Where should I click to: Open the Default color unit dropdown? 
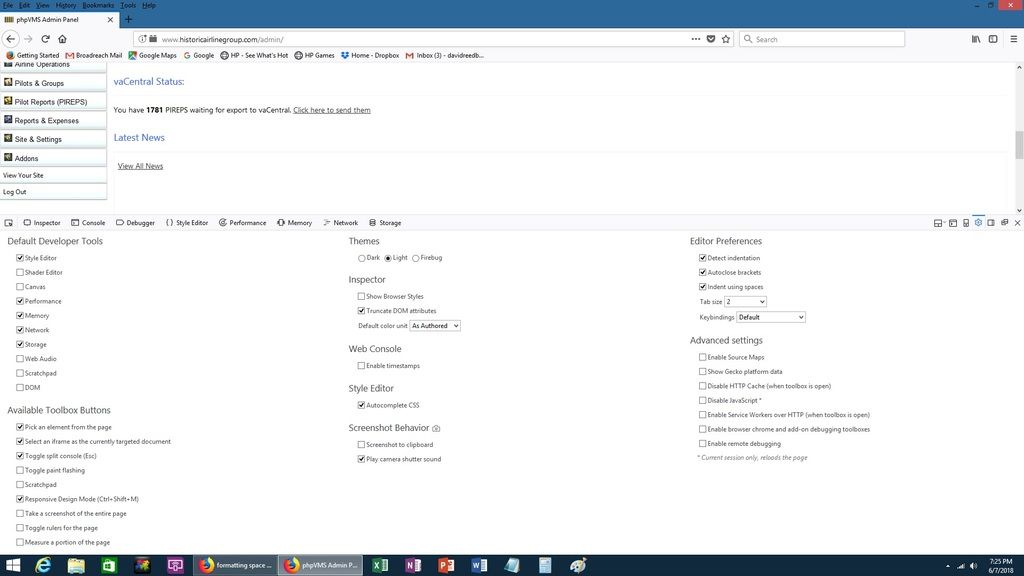tap(435, 326)
